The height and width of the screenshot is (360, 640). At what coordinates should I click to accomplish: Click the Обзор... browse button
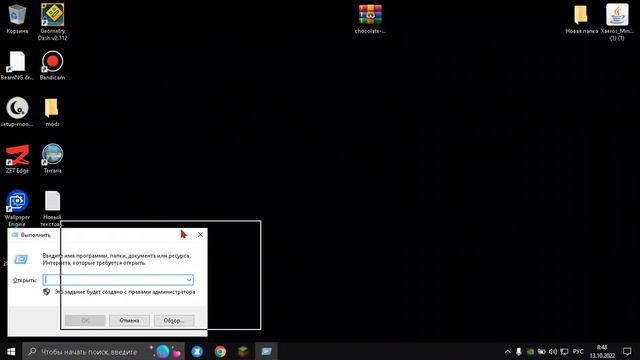[174, 320]
